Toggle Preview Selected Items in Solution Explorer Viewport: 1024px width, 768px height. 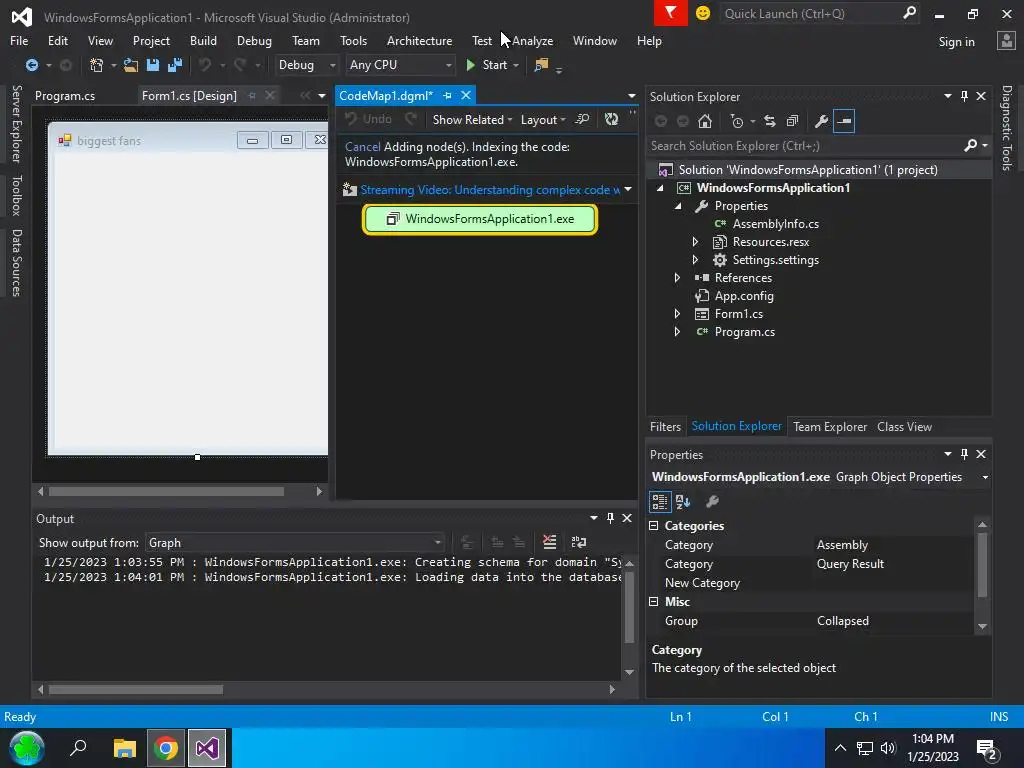[844, 121]
